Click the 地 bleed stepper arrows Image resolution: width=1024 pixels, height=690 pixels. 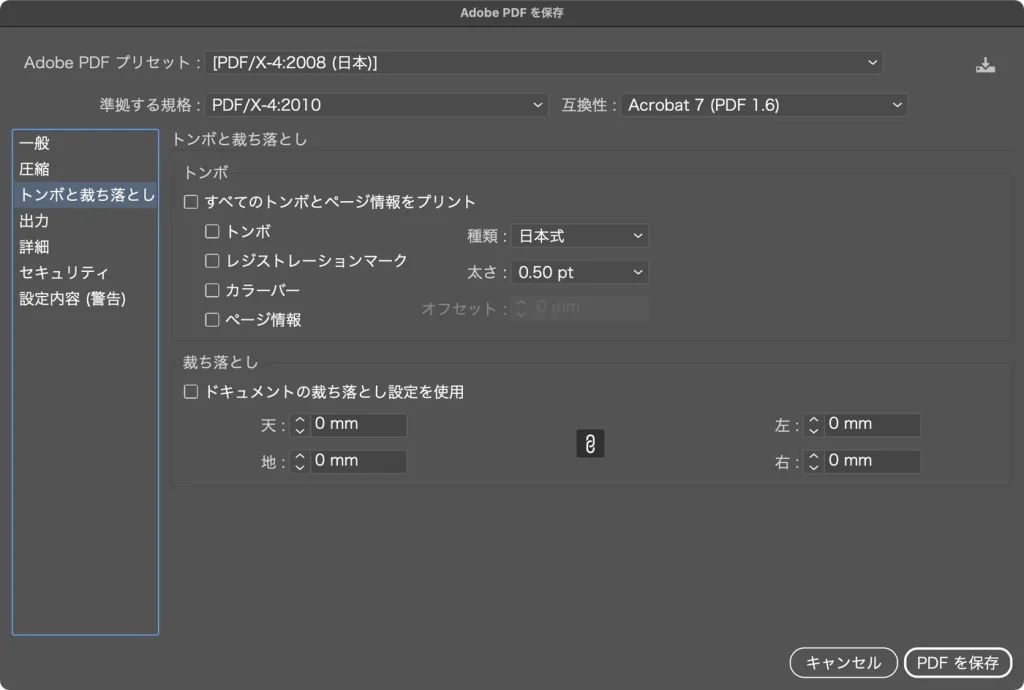[x=300, y=462]
